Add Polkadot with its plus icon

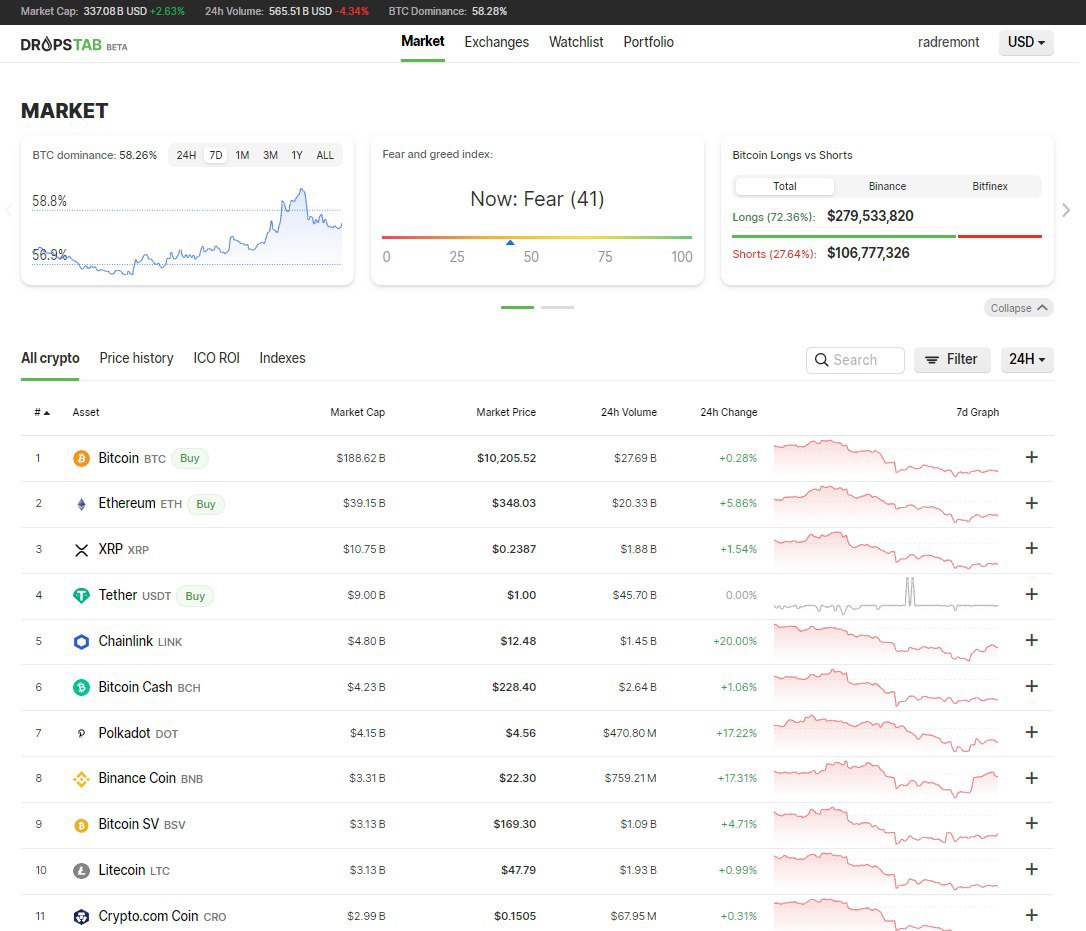1031,732
